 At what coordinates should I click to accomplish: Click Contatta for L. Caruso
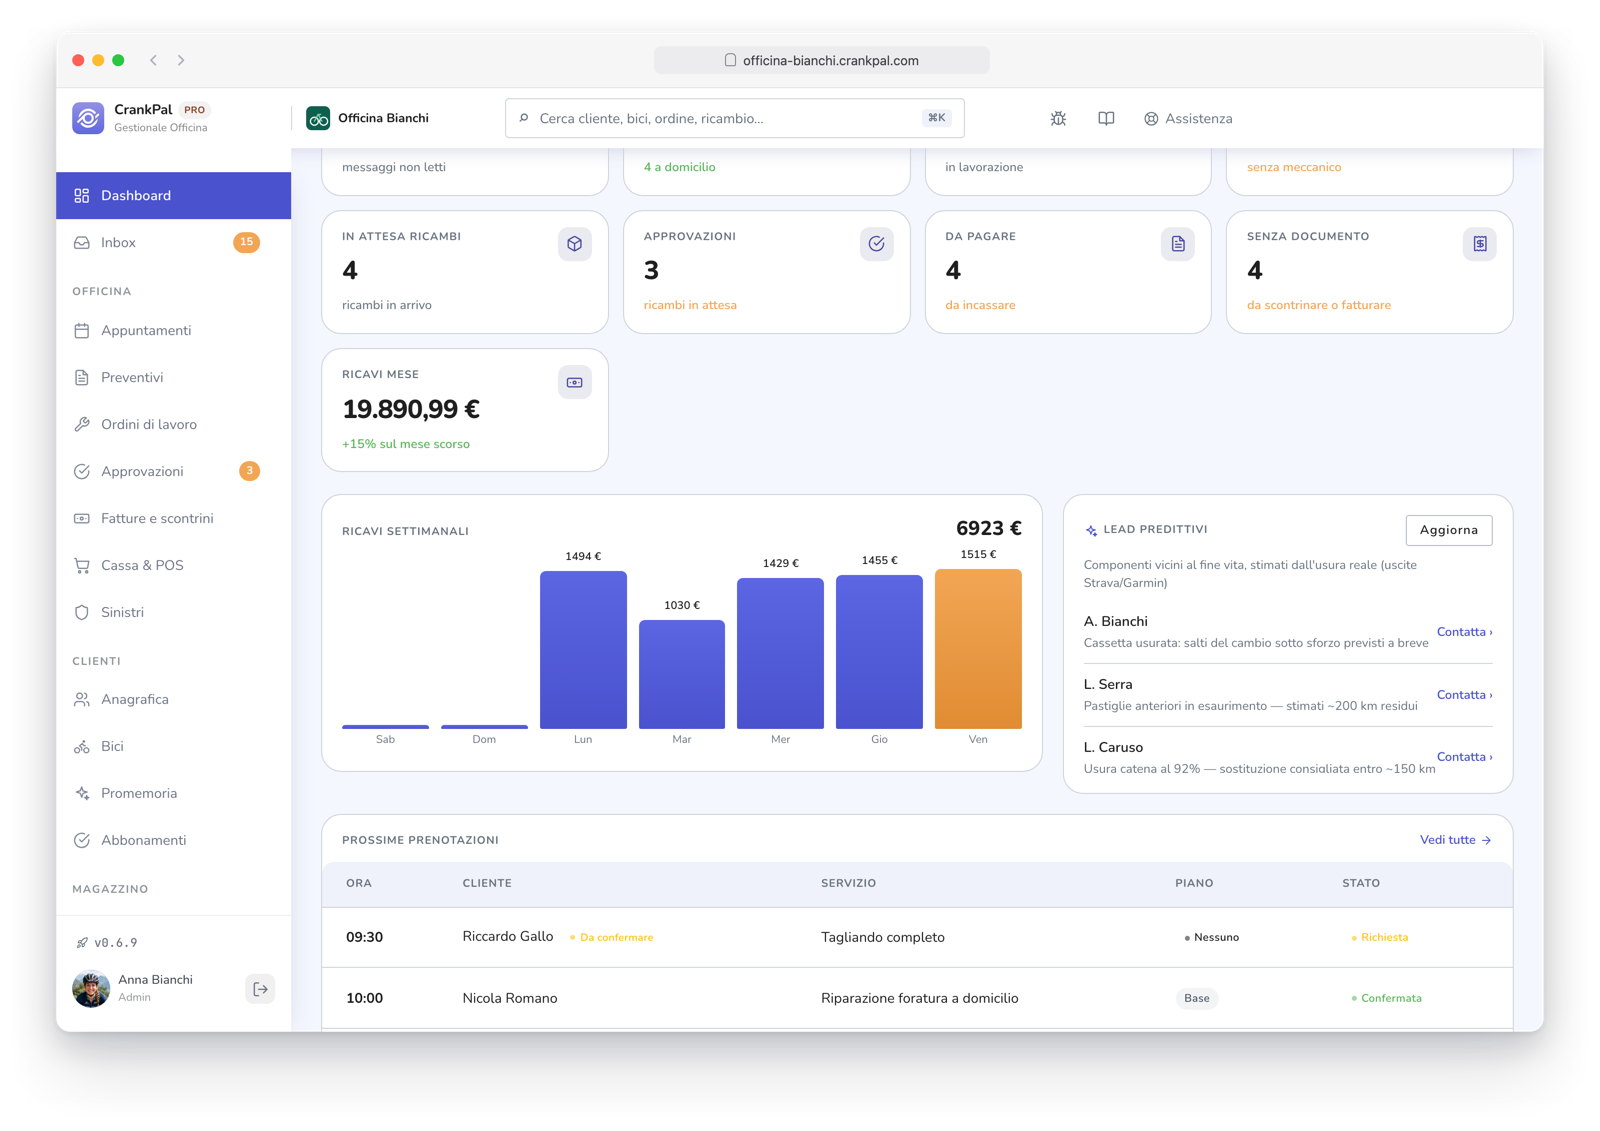click(1464, 757)
